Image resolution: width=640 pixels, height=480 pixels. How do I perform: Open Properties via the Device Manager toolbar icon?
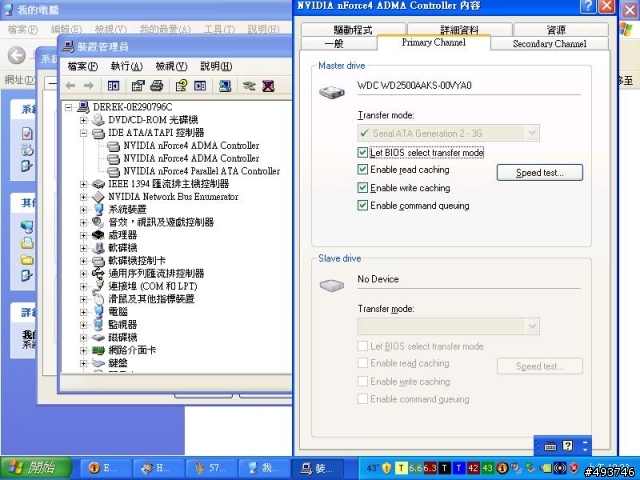[138, 86]
